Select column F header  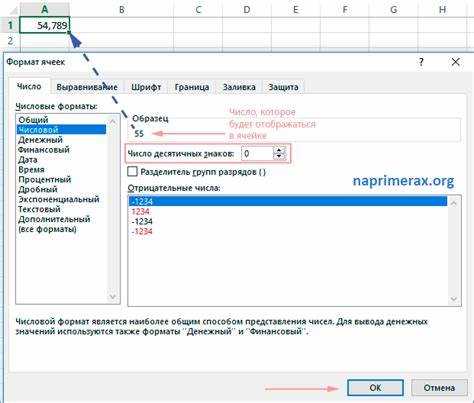tap(345, 9)
